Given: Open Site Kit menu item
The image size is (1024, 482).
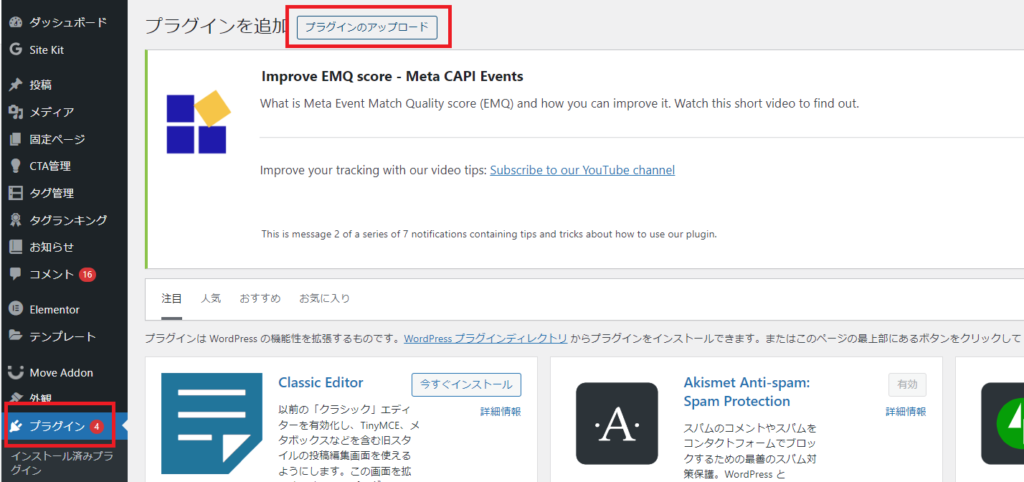Looking at the screenshot, I should pyautogui.click(x=46, y=50).
